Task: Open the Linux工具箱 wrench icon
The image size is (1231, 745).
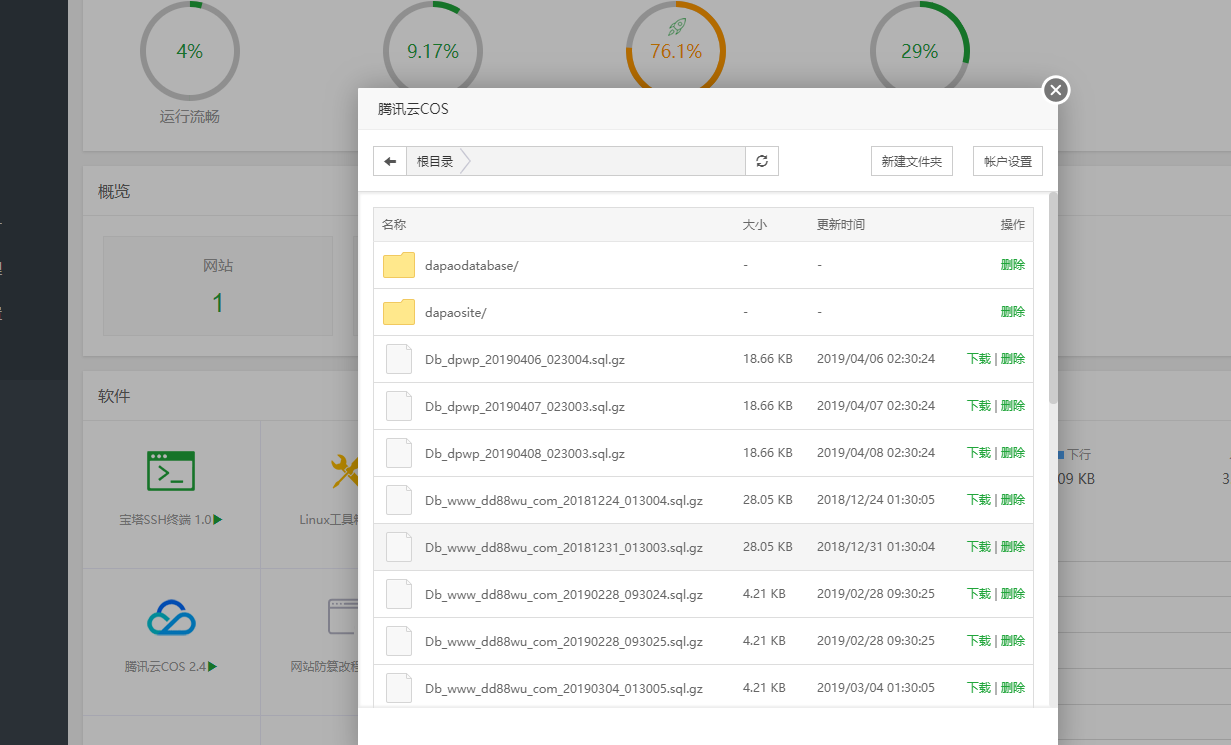Action: pos(345,471)
